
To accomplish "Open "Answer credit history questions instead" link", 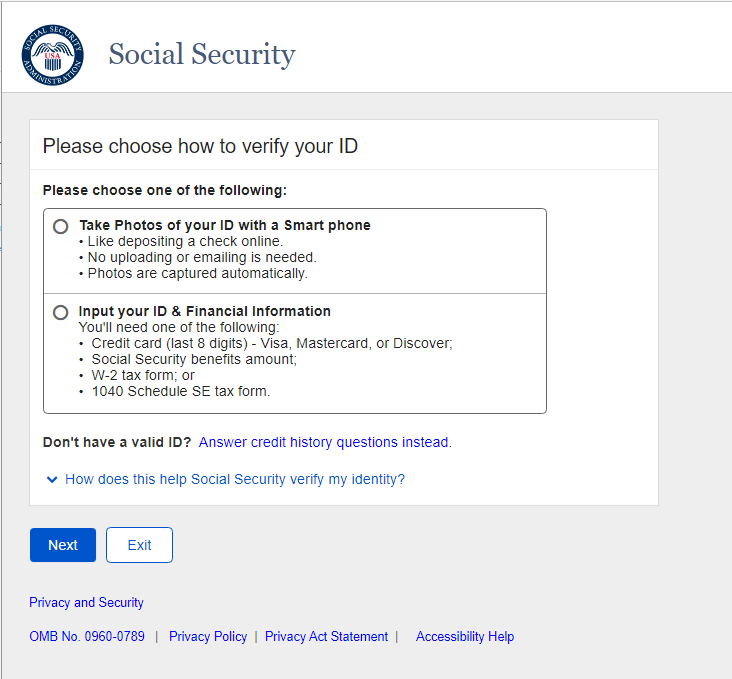I will [x=325, y=442].
